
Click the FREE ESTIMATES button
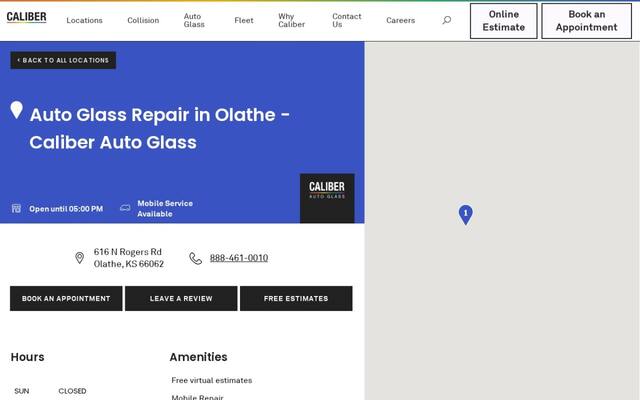point(296,298)
